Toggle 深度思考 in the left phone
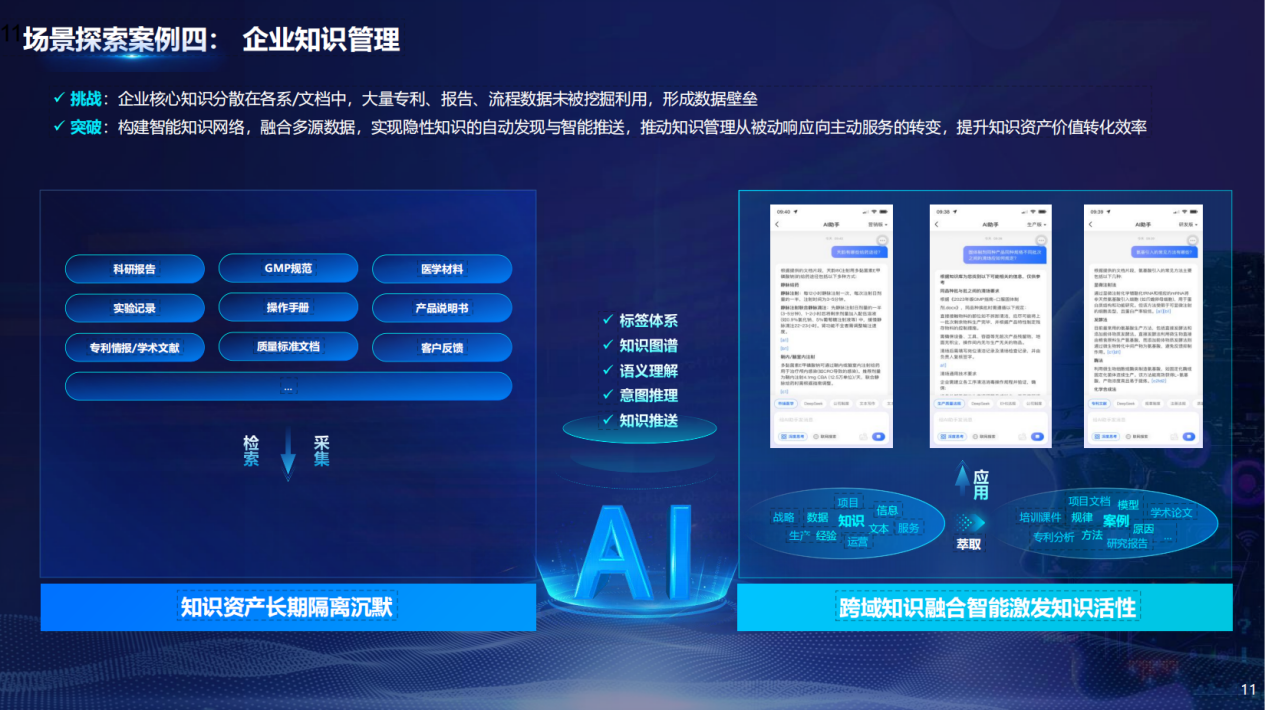 (792, 437)
